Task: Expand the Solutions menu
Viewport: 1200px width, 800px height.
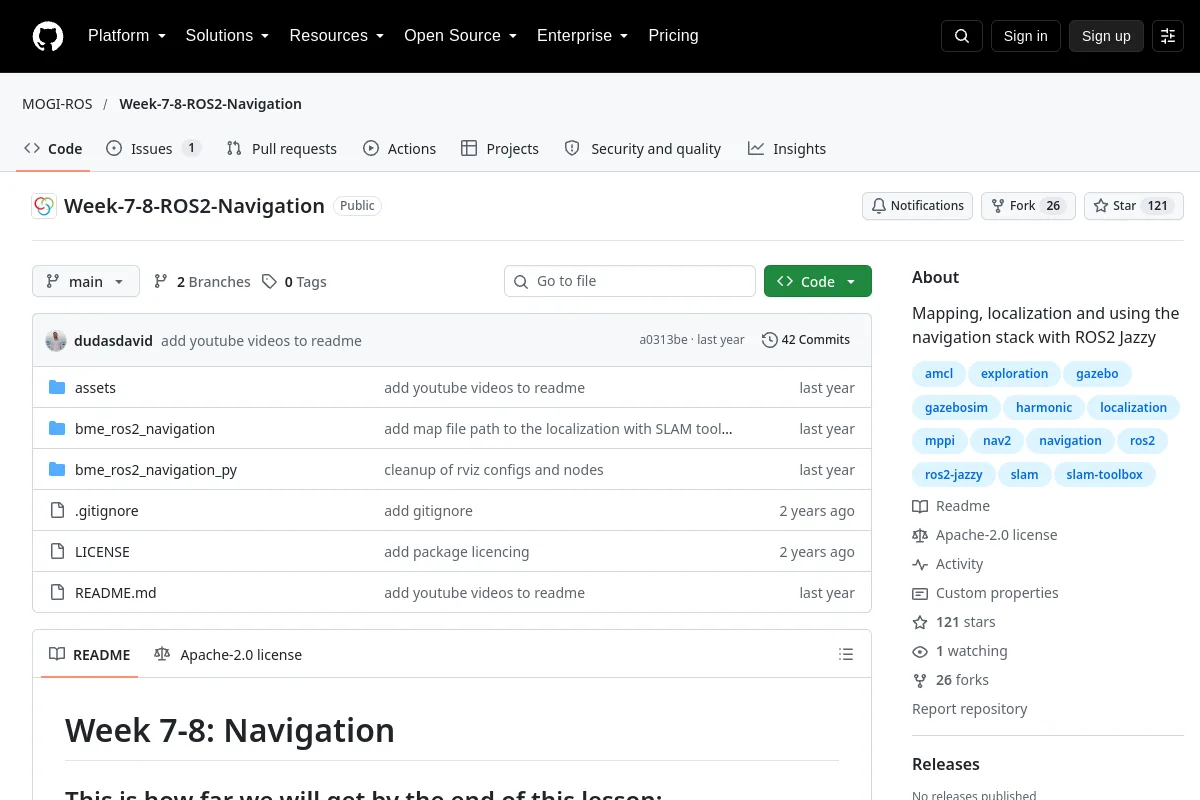Action: [x=227, y=36]
